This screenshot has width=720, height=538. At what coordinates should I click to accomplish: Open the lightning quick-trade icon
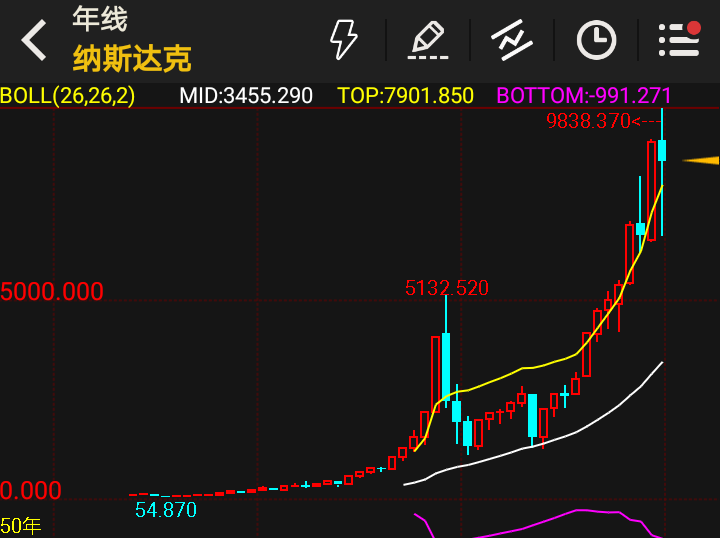(x=344, y=39)
